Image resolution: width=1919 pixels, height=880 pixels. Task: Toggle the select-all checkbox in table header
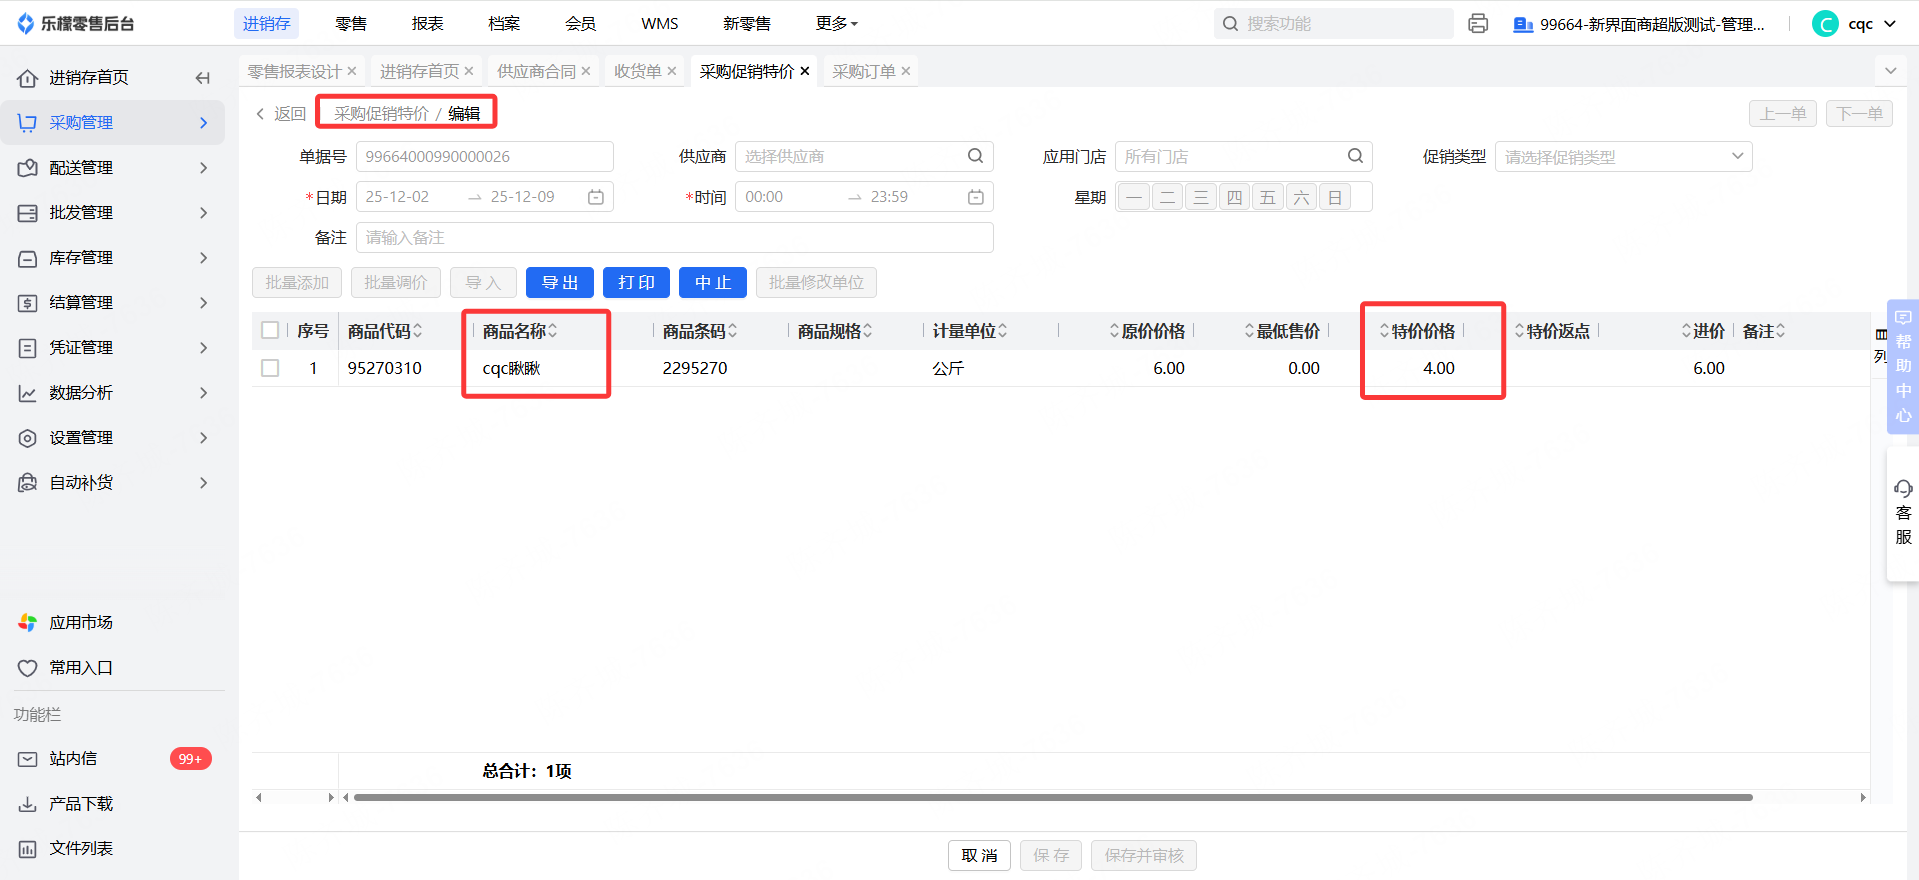270,330
